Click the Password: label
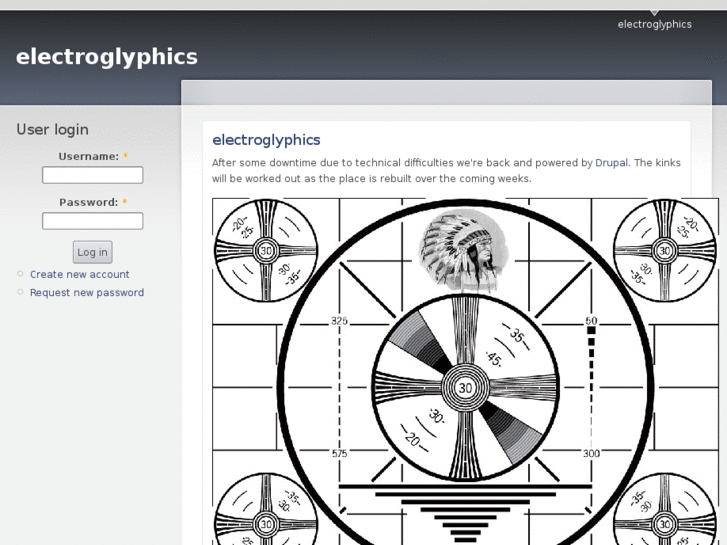Viewport: 727px width, 545px height. point(89,202)
